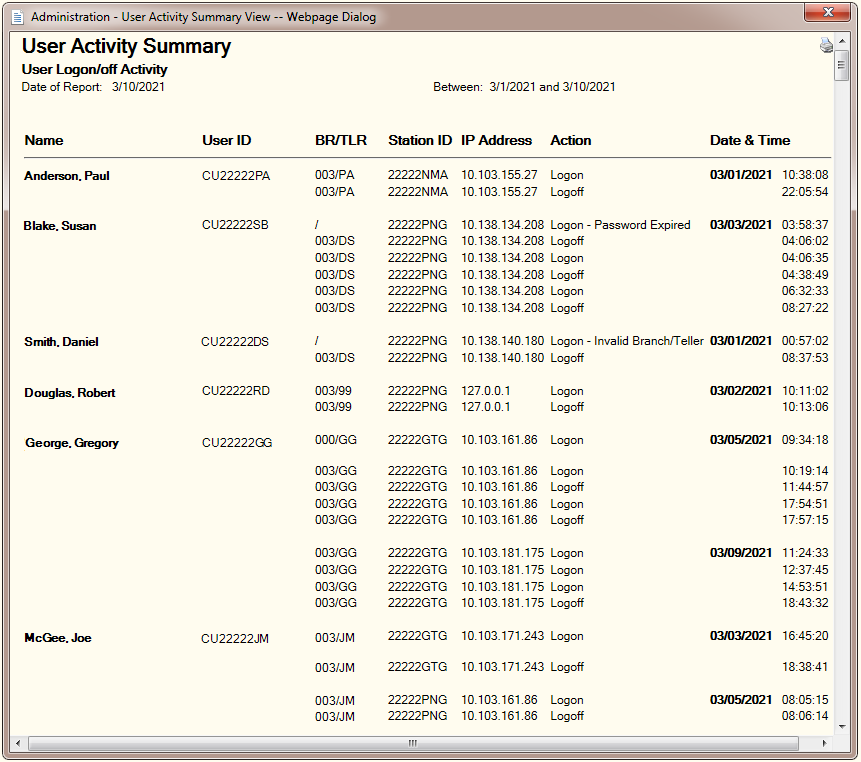Click user ID CU22222RD
This screenshot has width=861, height=762.
pos(236,391)
